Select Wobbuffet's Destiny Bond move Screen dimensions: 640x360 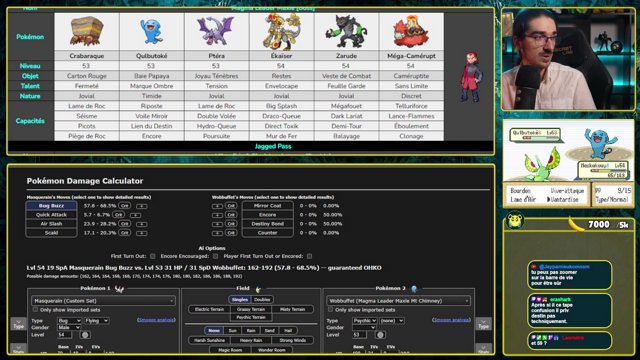pos(267,224)
